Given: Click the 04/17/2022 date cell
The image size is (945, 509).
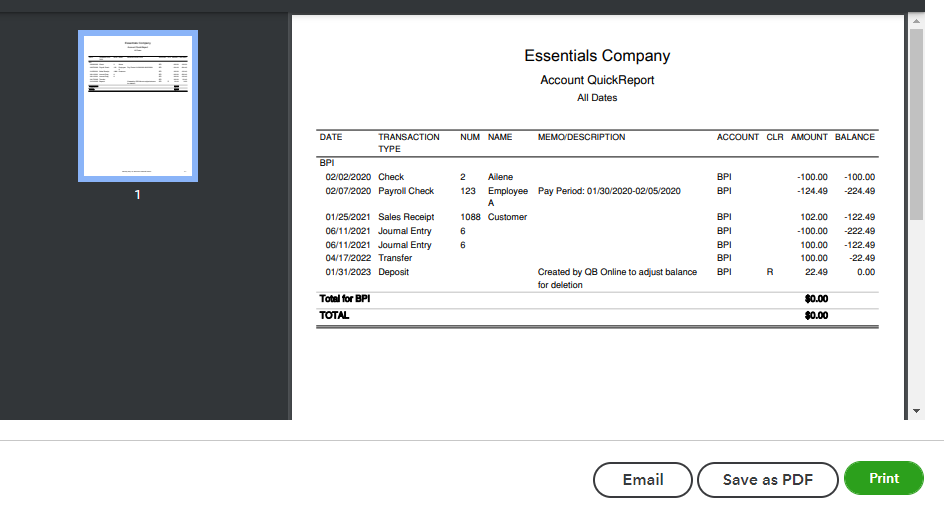Looking at the screenshot, I should 348,258.
